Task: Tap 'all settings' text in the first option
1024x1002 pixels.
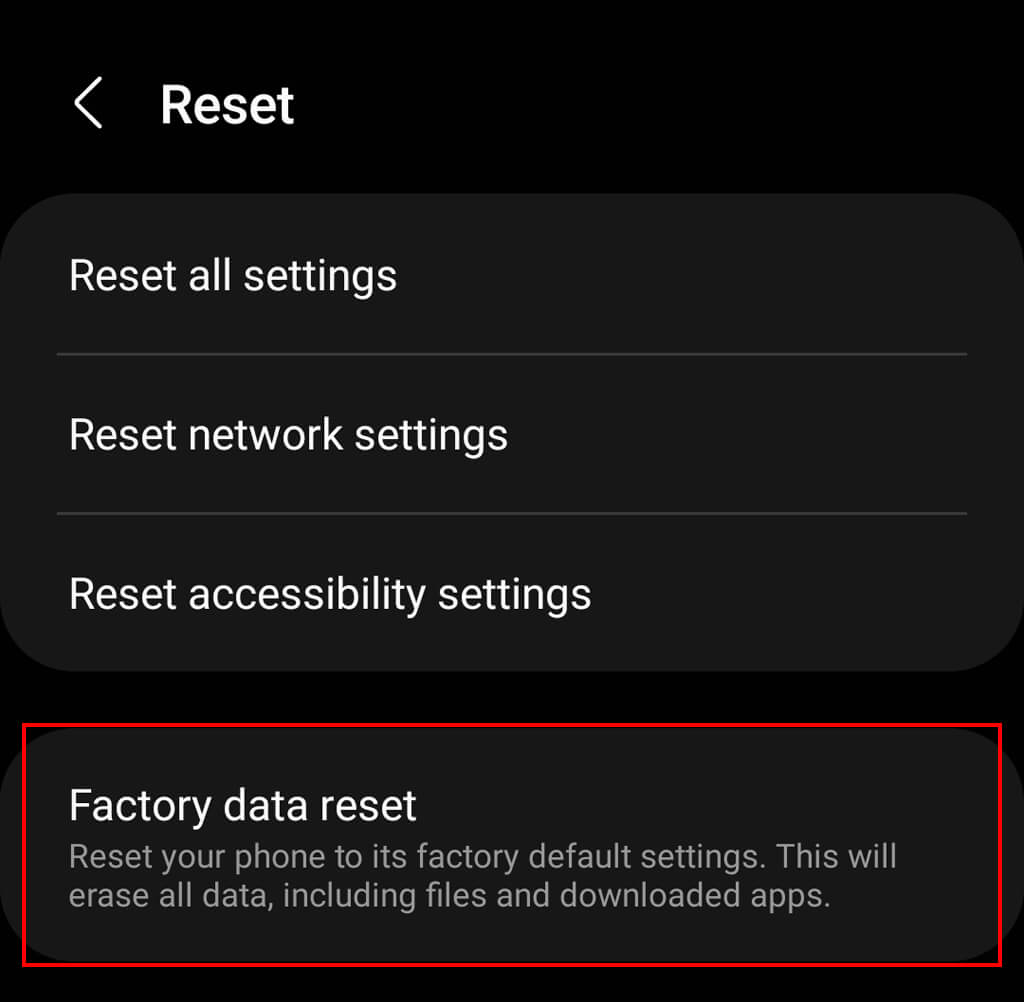Action: (293, 277)
